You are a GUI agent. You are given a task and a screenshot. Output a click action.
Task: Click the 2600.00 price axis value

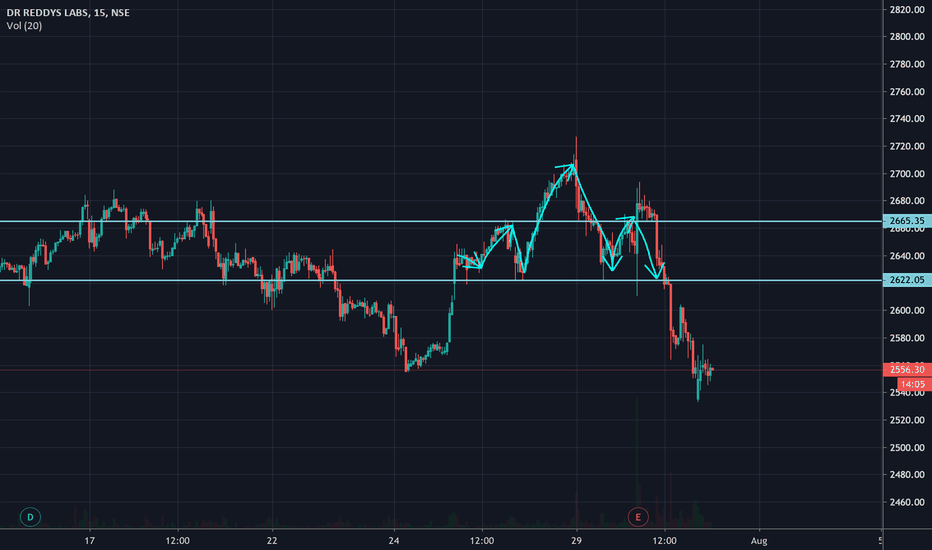click(x=907, y=310)
